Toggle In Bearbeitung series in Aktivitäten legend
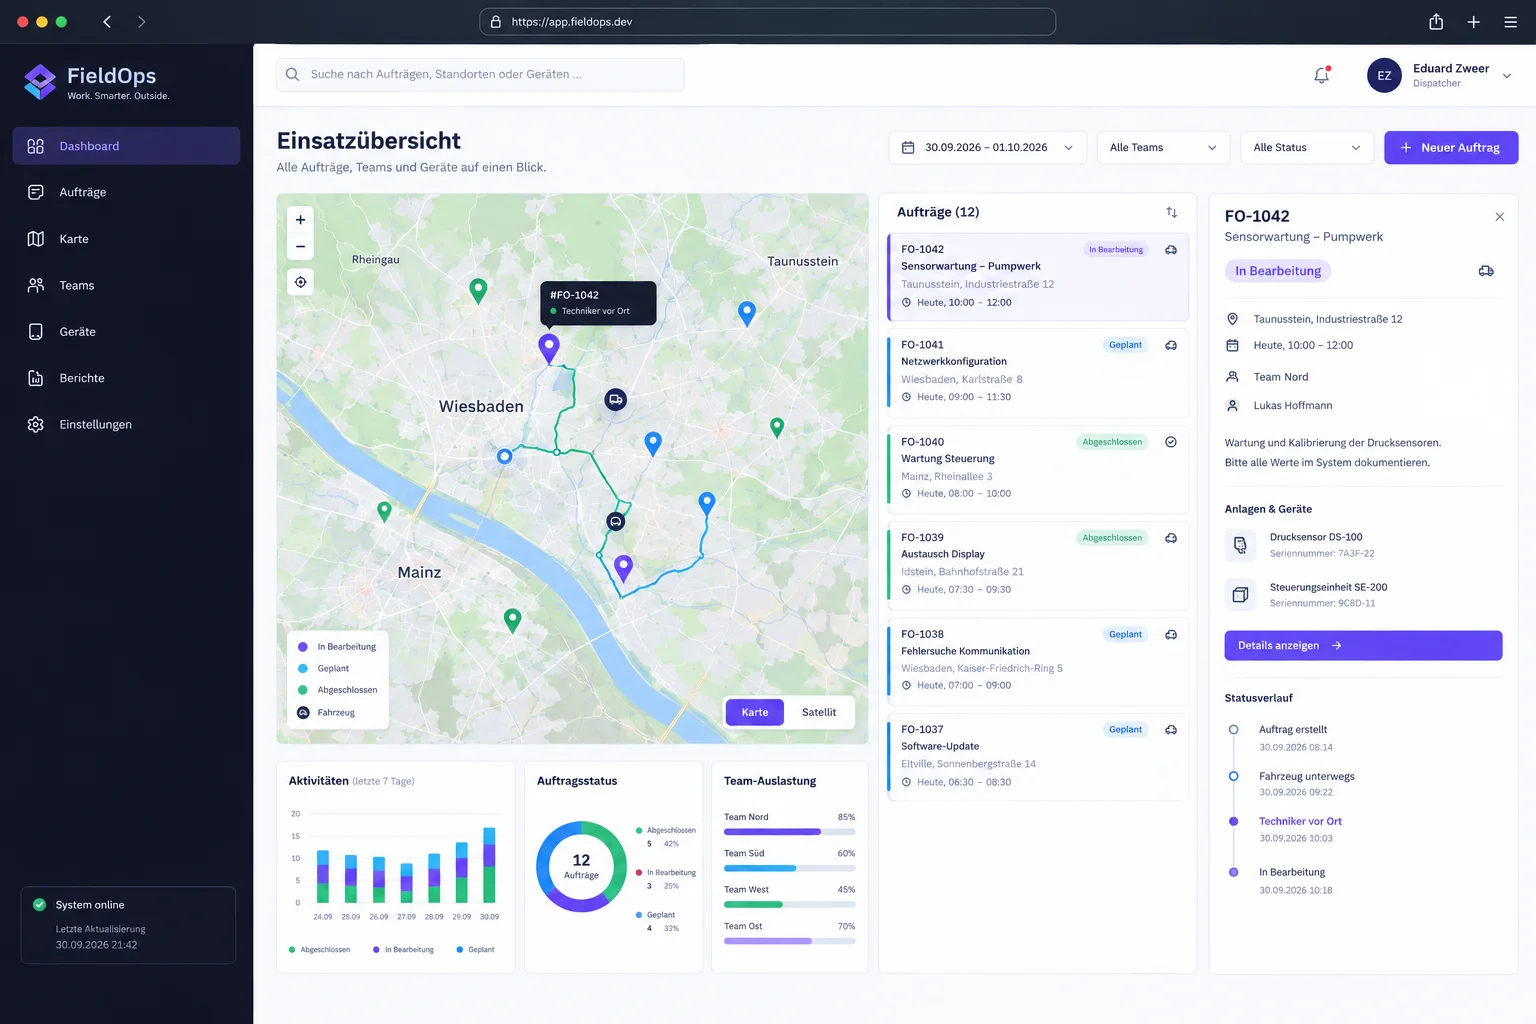The width and height of the screenshot is (1536, 1024). click(403, 950)
